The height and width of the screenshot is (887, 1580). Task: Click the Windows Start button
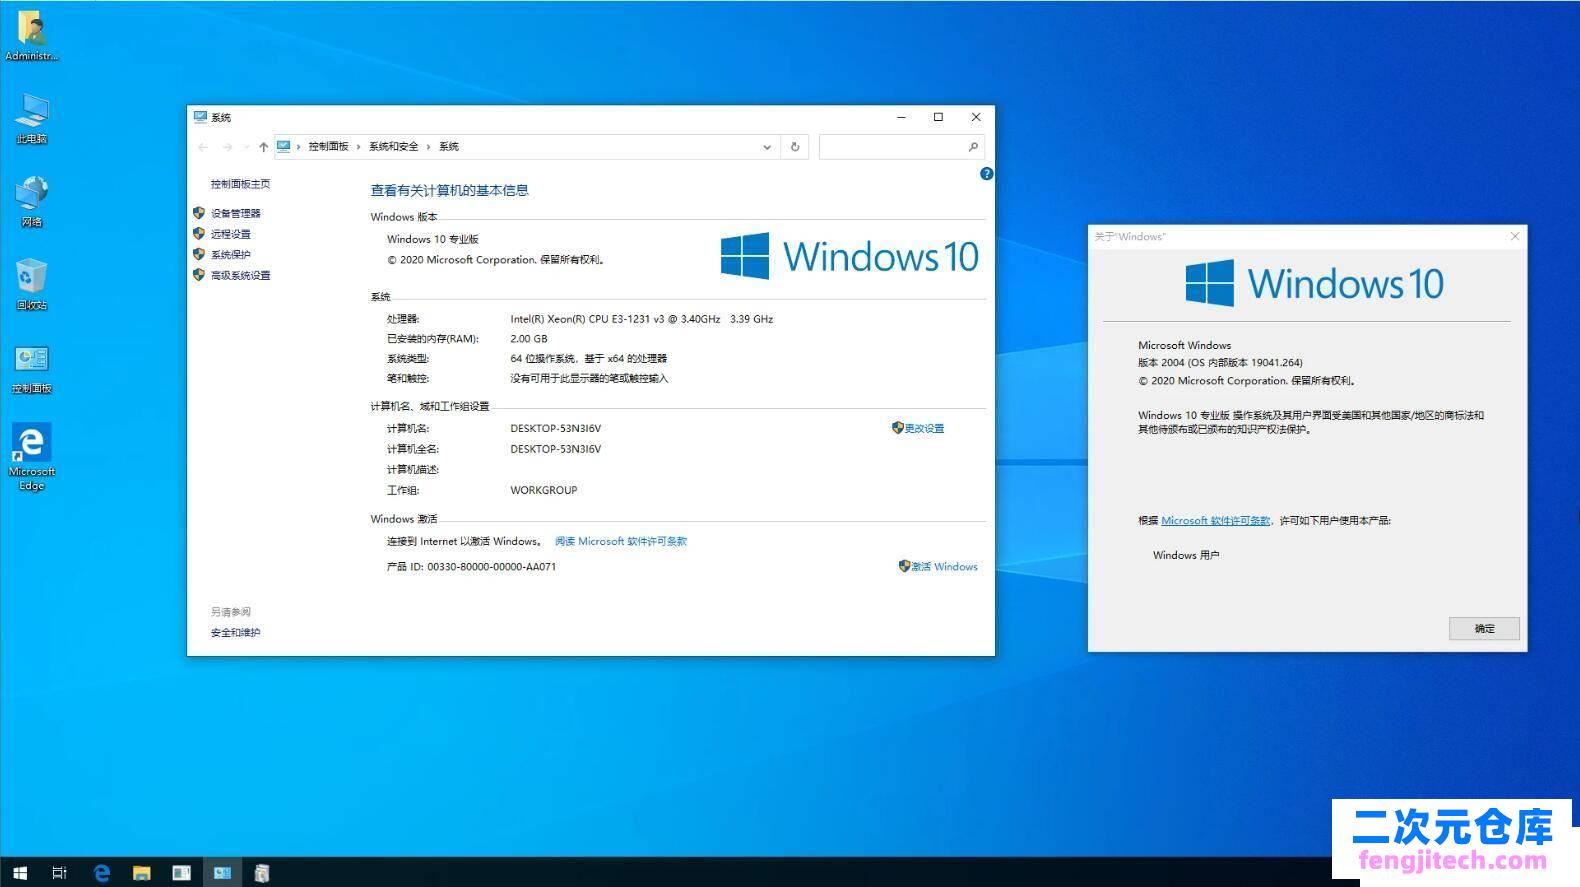click(x=20, y=873)
